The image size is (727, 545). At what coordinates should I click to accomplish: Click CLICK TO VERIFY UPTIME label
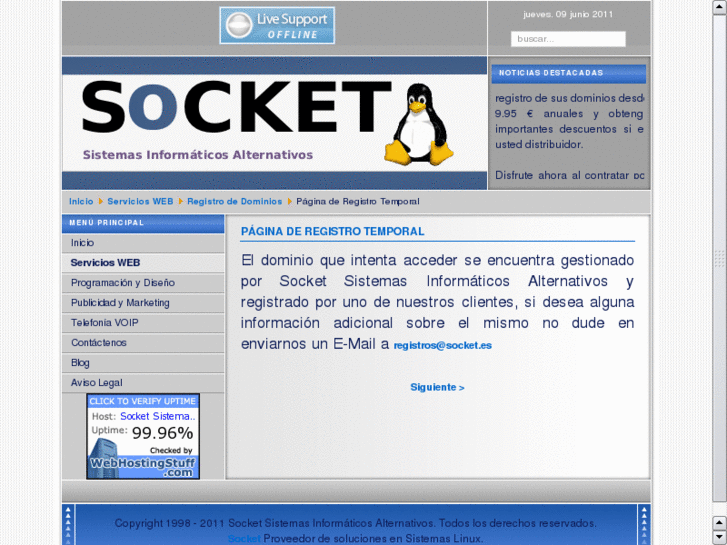click(143, 401)
